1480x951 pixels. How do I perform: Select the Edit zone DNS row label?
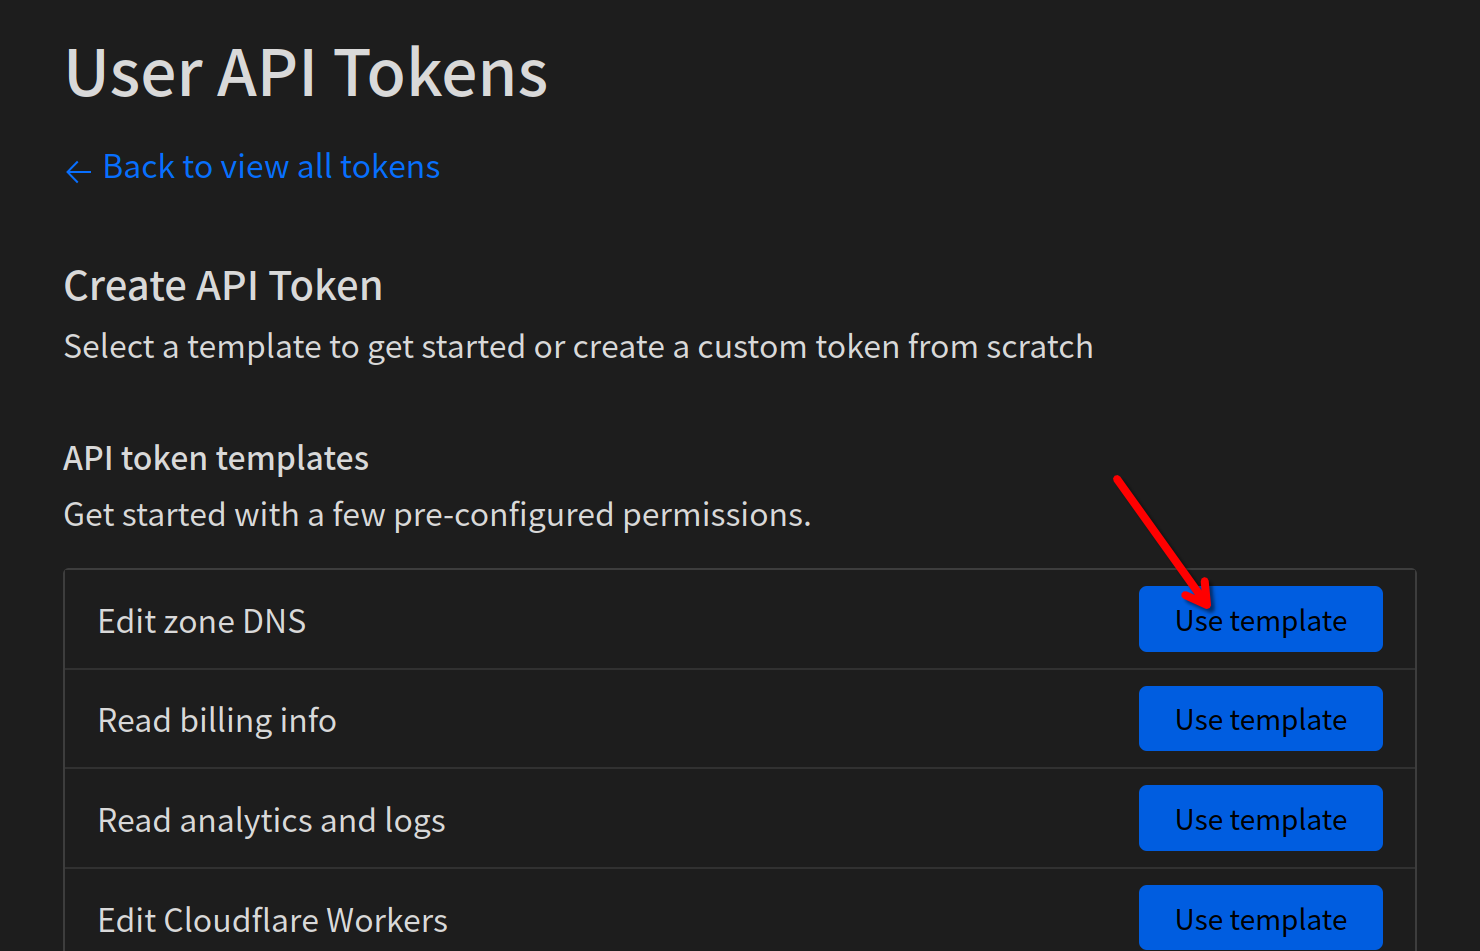tap(202, 621)
